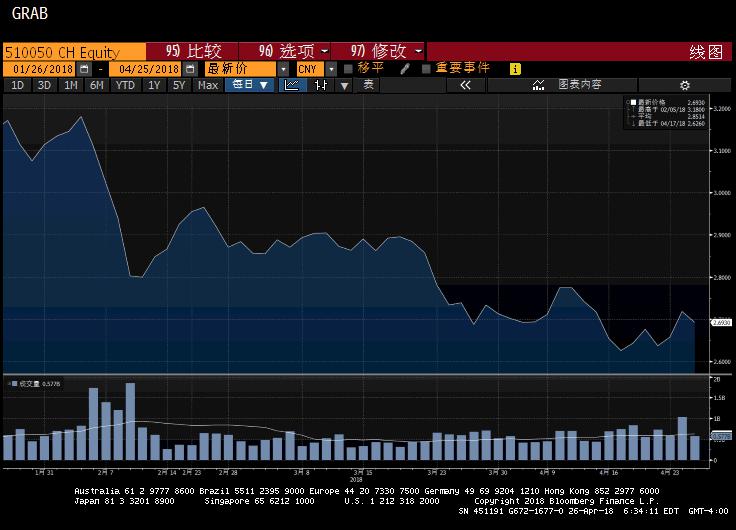Open the 每日 frequency dropdown
736x530 pixels.
[250, 86]
